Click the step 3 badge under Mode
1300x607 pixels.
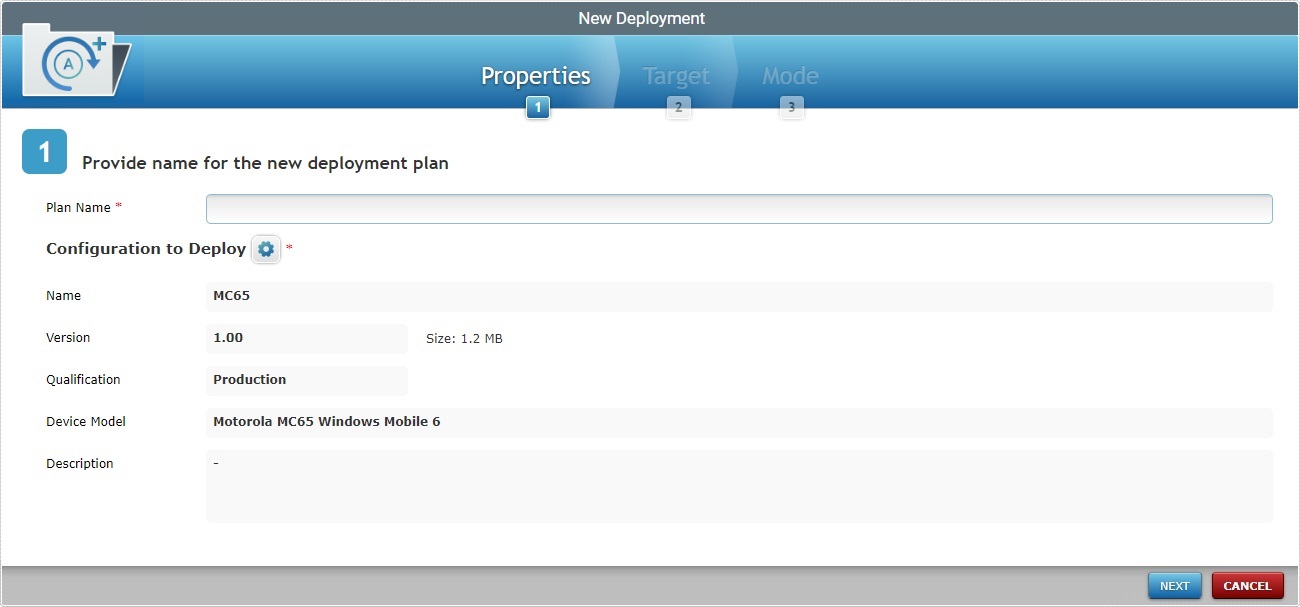(792, 107)
